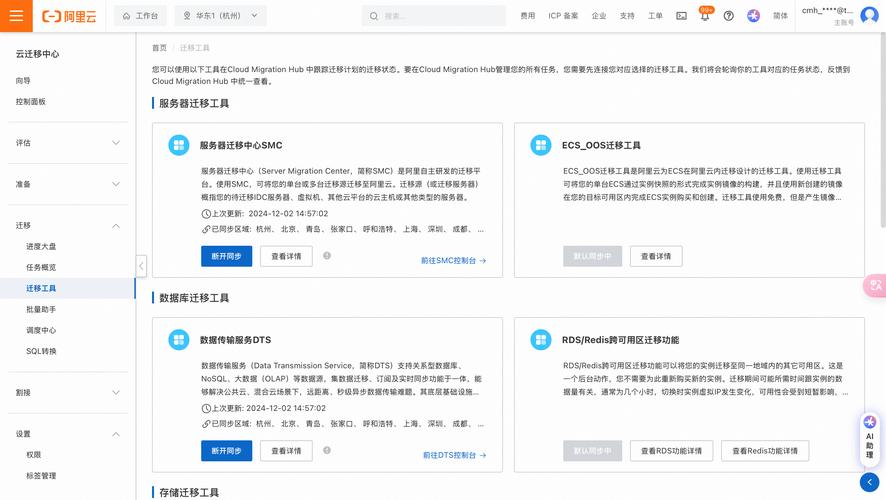Open the orange hamburger main menu
Viewport: 886px width, 500px height.
[x=16, y=16]
